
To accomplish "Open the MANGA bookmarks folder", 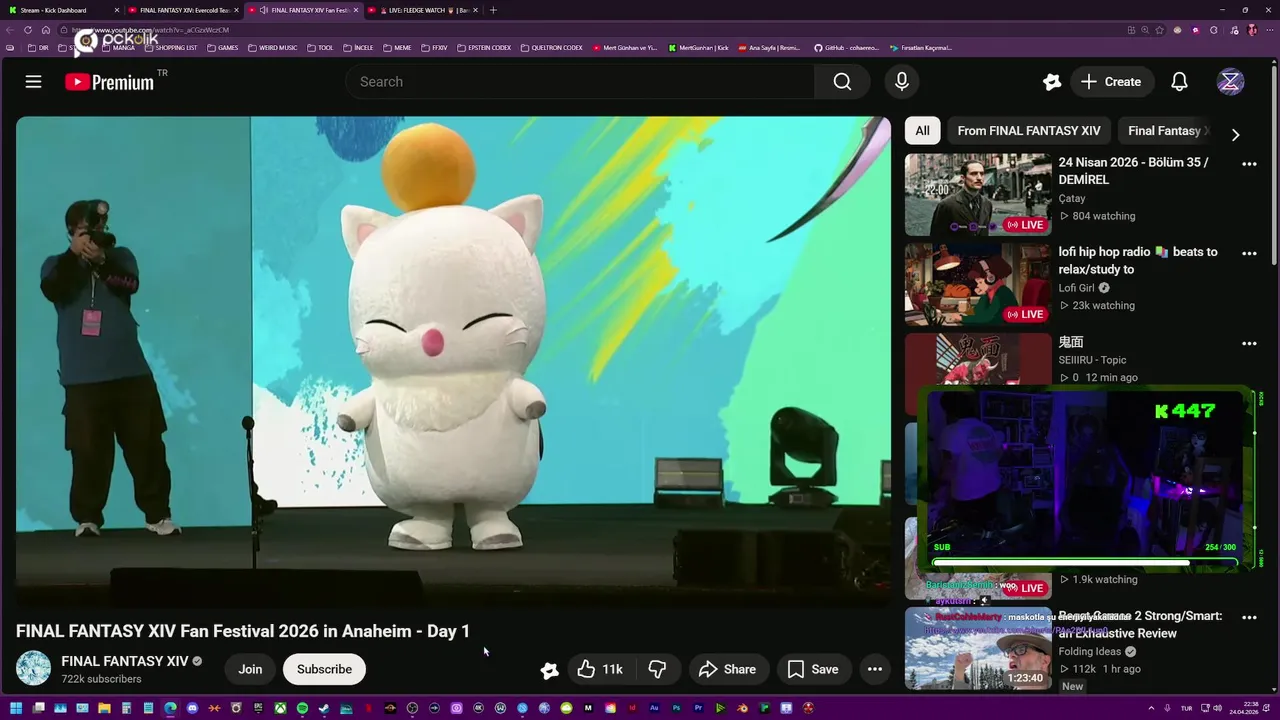I will (118, 48).
